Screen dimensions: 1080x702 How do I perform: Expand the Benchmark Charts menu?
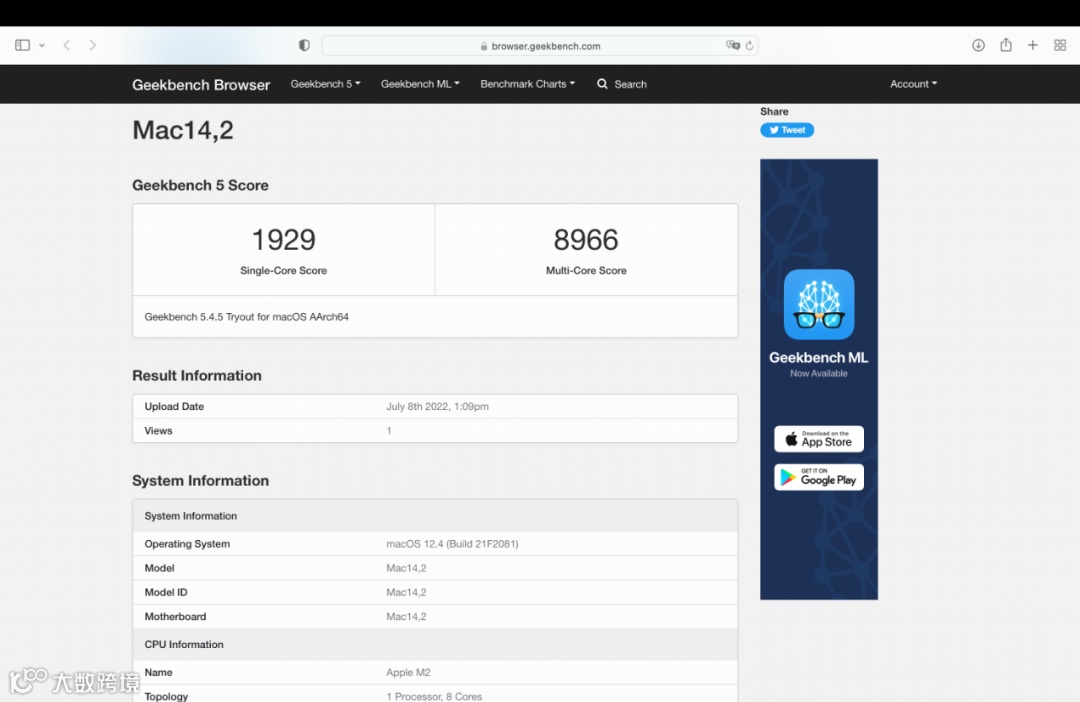click(x=528, y=84)
